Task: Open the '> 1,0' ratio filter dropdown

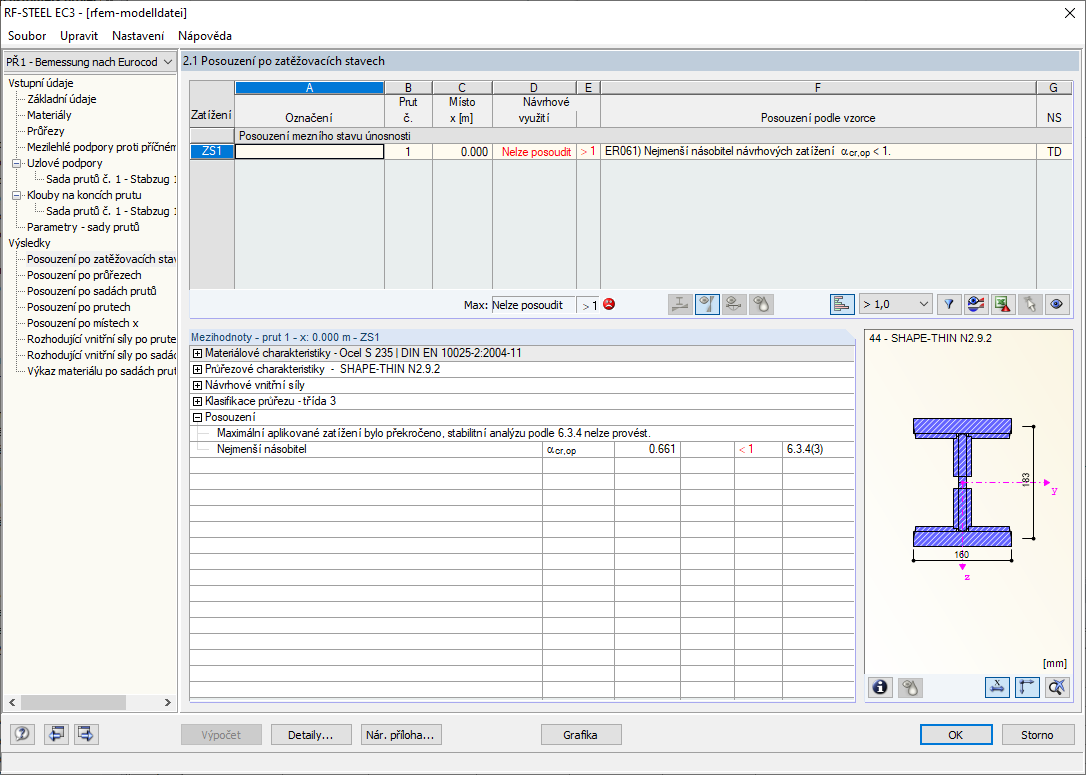Action: (x=895, y=305)
